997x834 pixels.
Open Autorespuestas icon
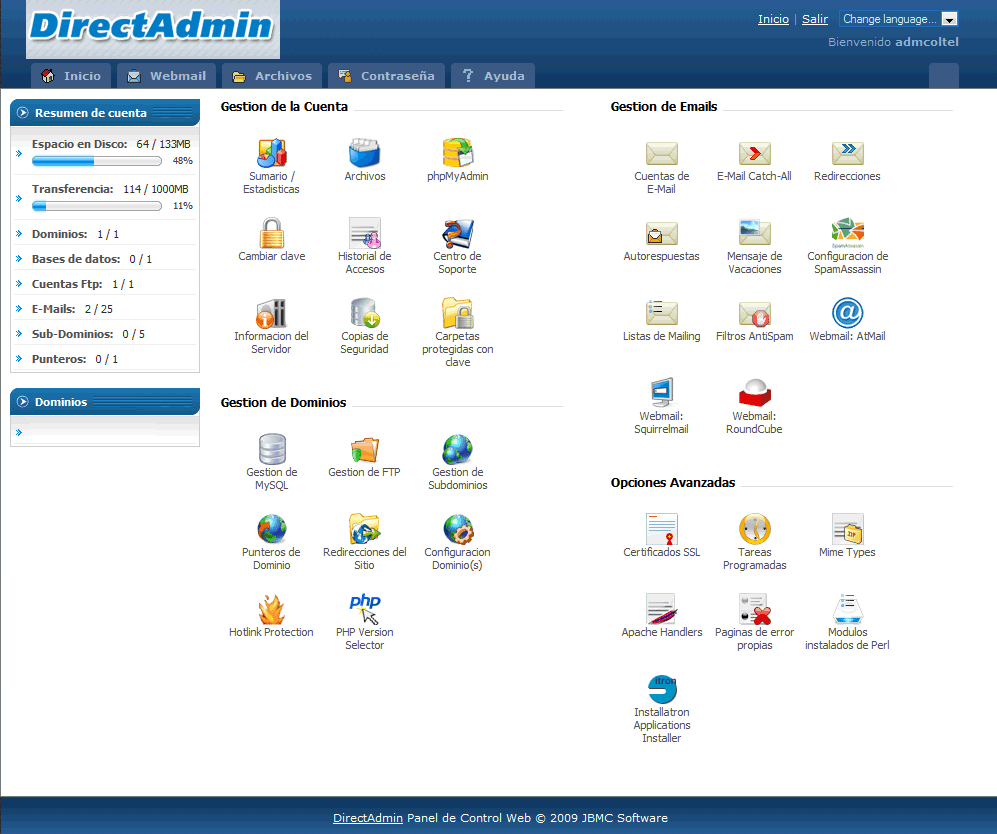[661, 233]
